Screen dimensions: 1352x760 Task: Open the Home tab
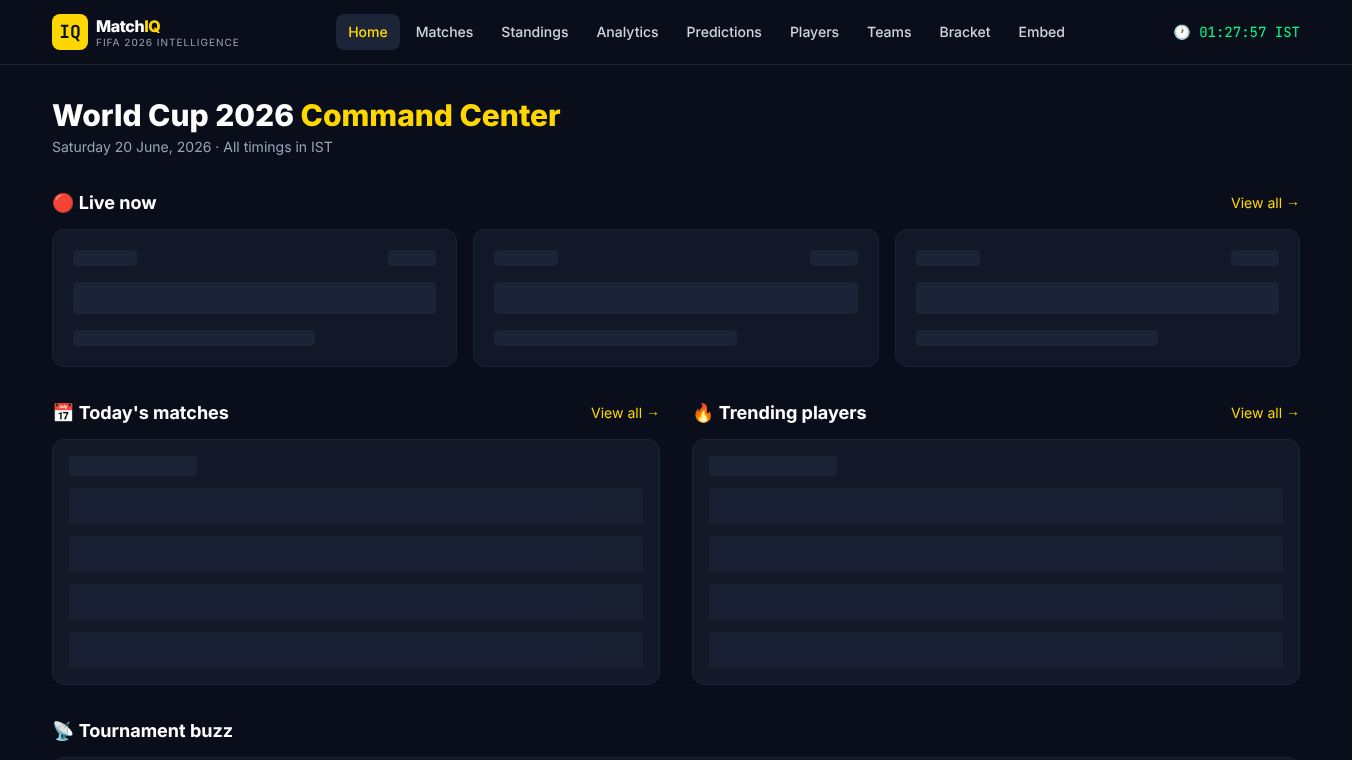click(x=368, y=32)
